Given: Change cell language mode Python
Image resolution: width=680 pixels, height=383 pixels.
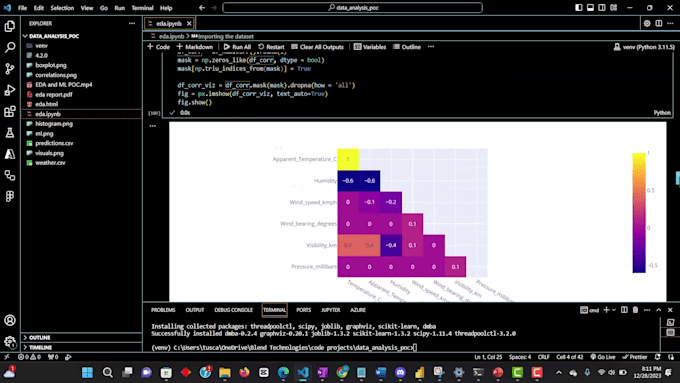Looking at the screenshot, I should [662, 113].
